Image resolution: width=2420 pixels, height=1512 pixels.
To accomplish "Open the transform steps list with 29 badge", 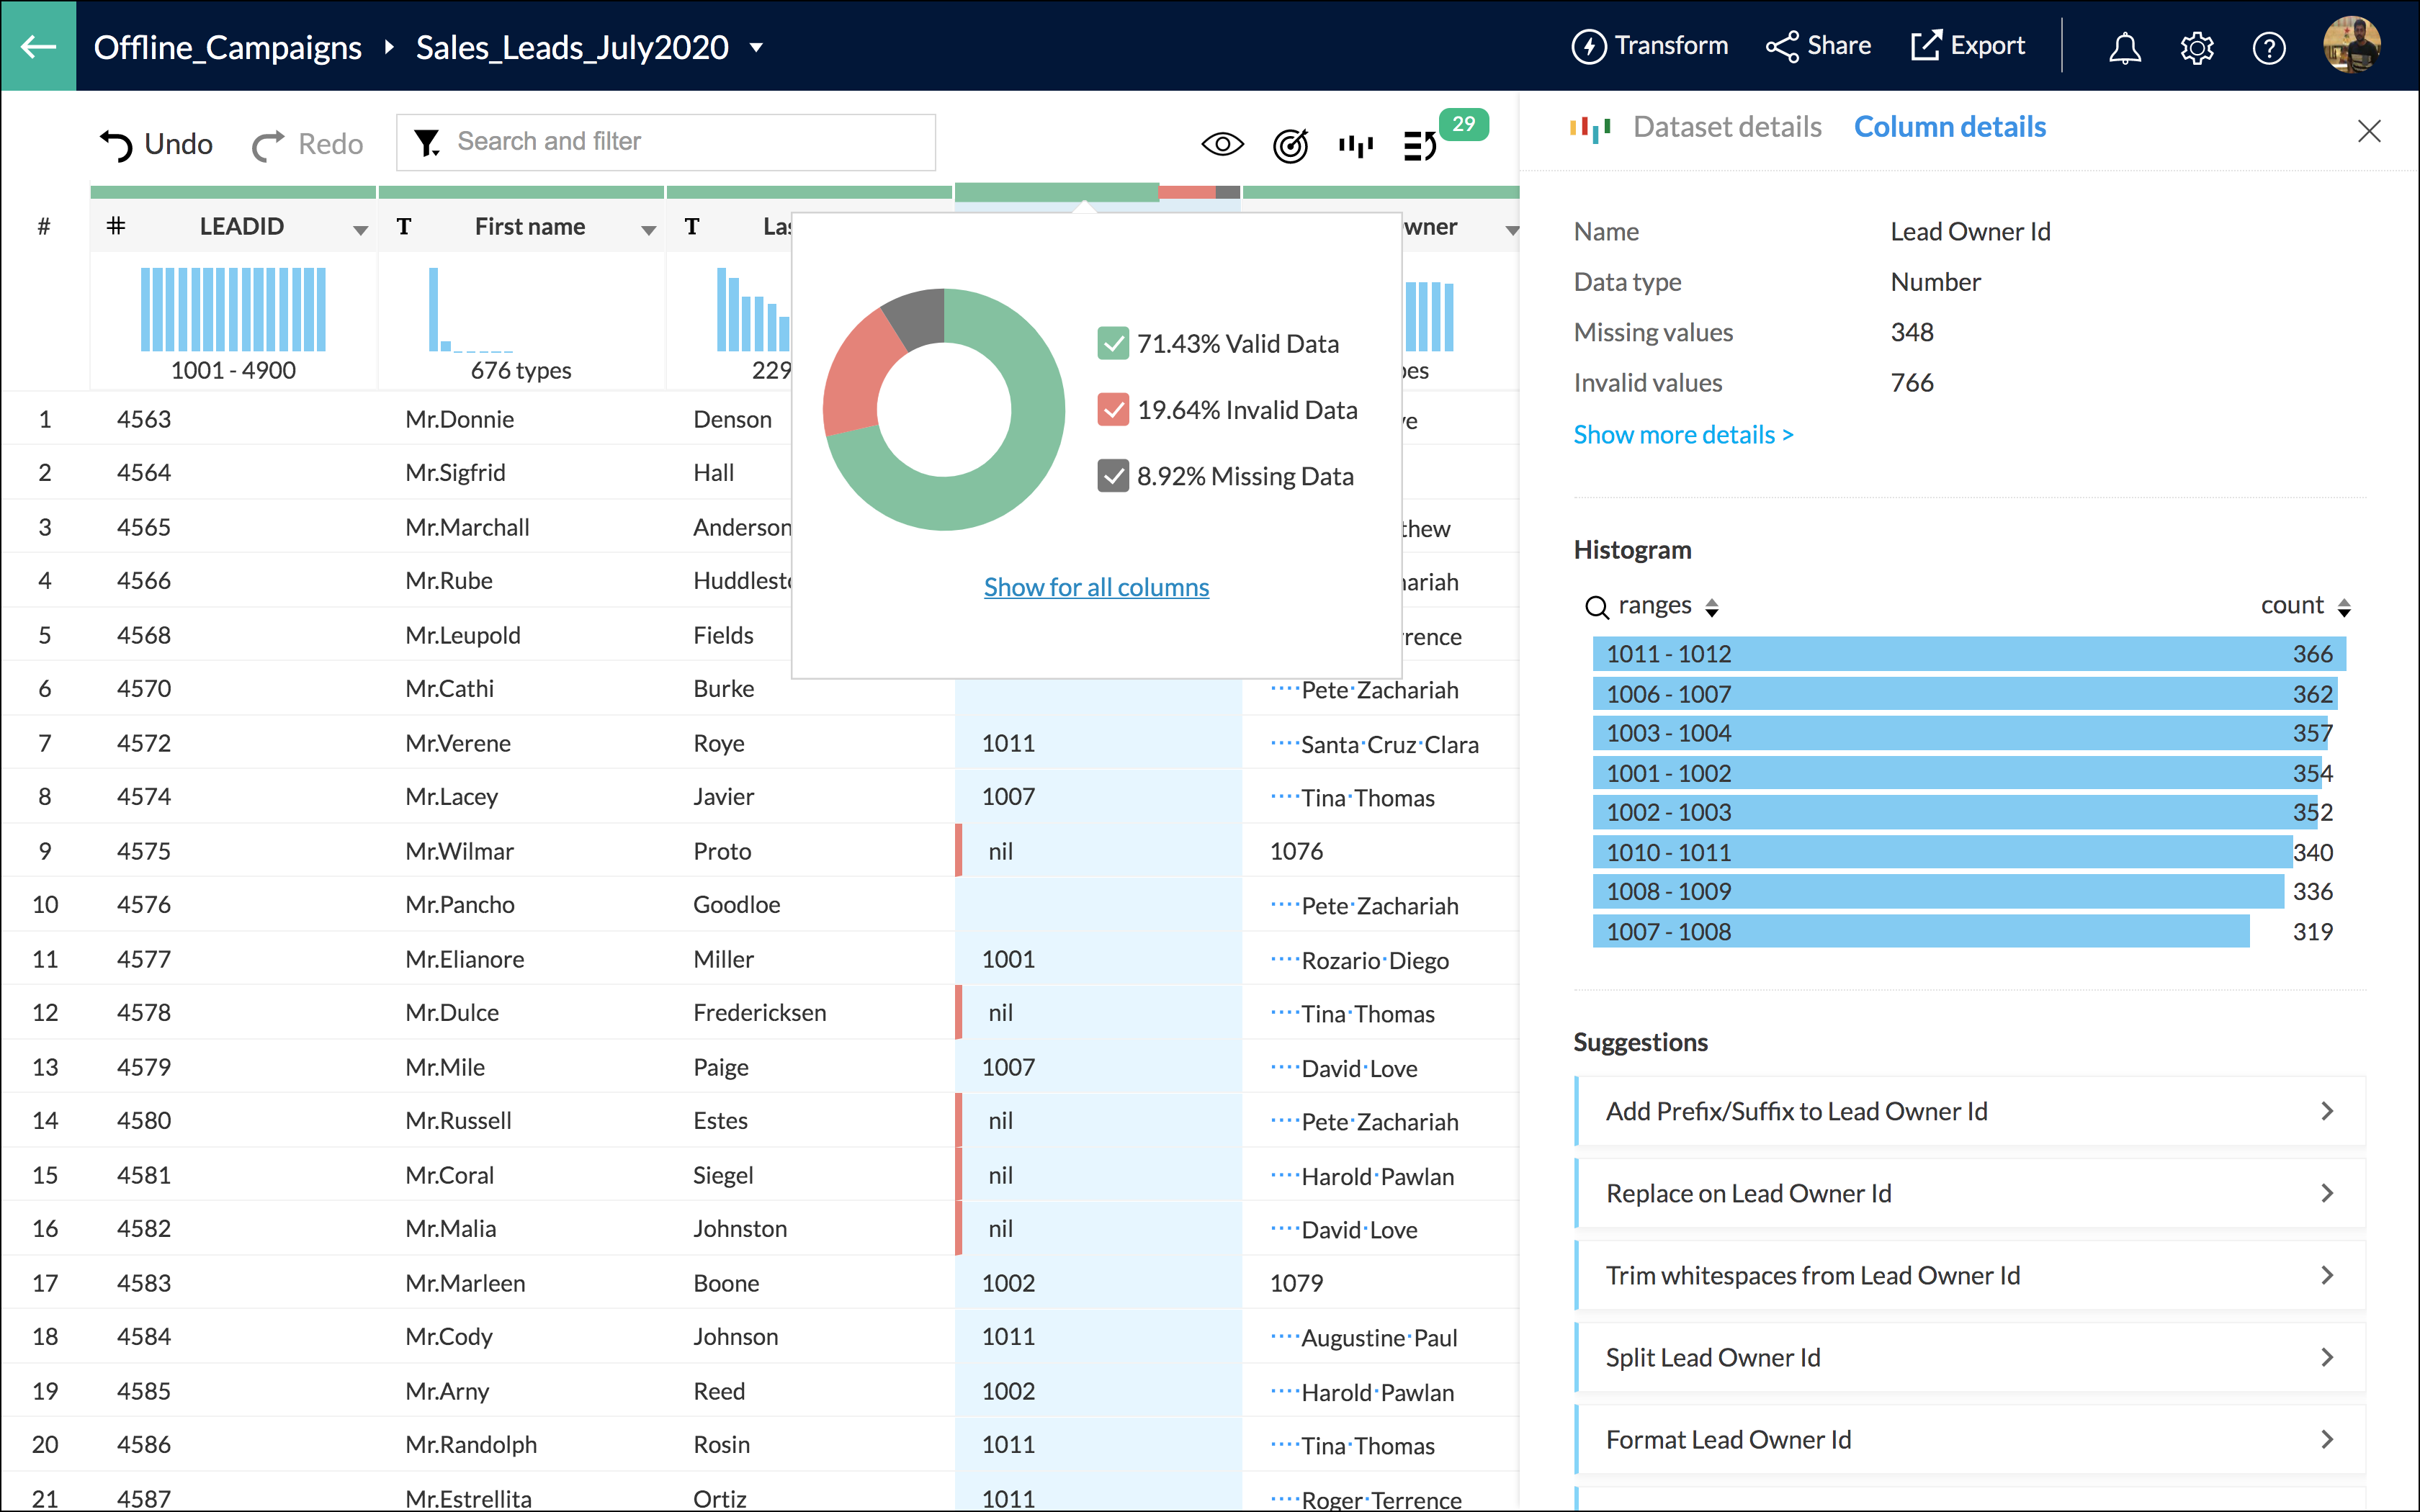I will 1420,145.
